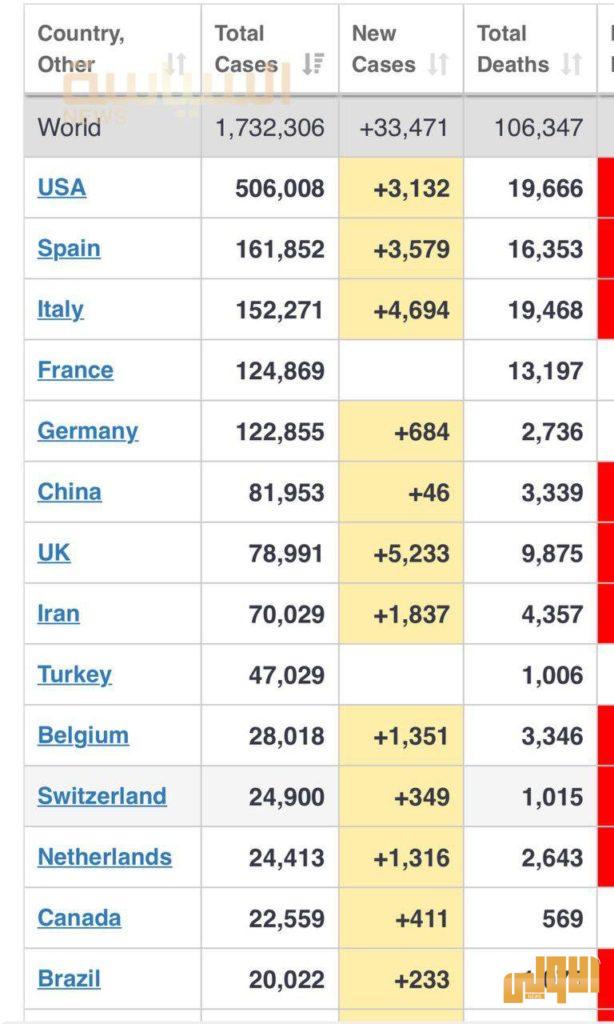This screenshot has height=1024, width=614.
Task: Open the UK country link
Action: tap(54, 553)
